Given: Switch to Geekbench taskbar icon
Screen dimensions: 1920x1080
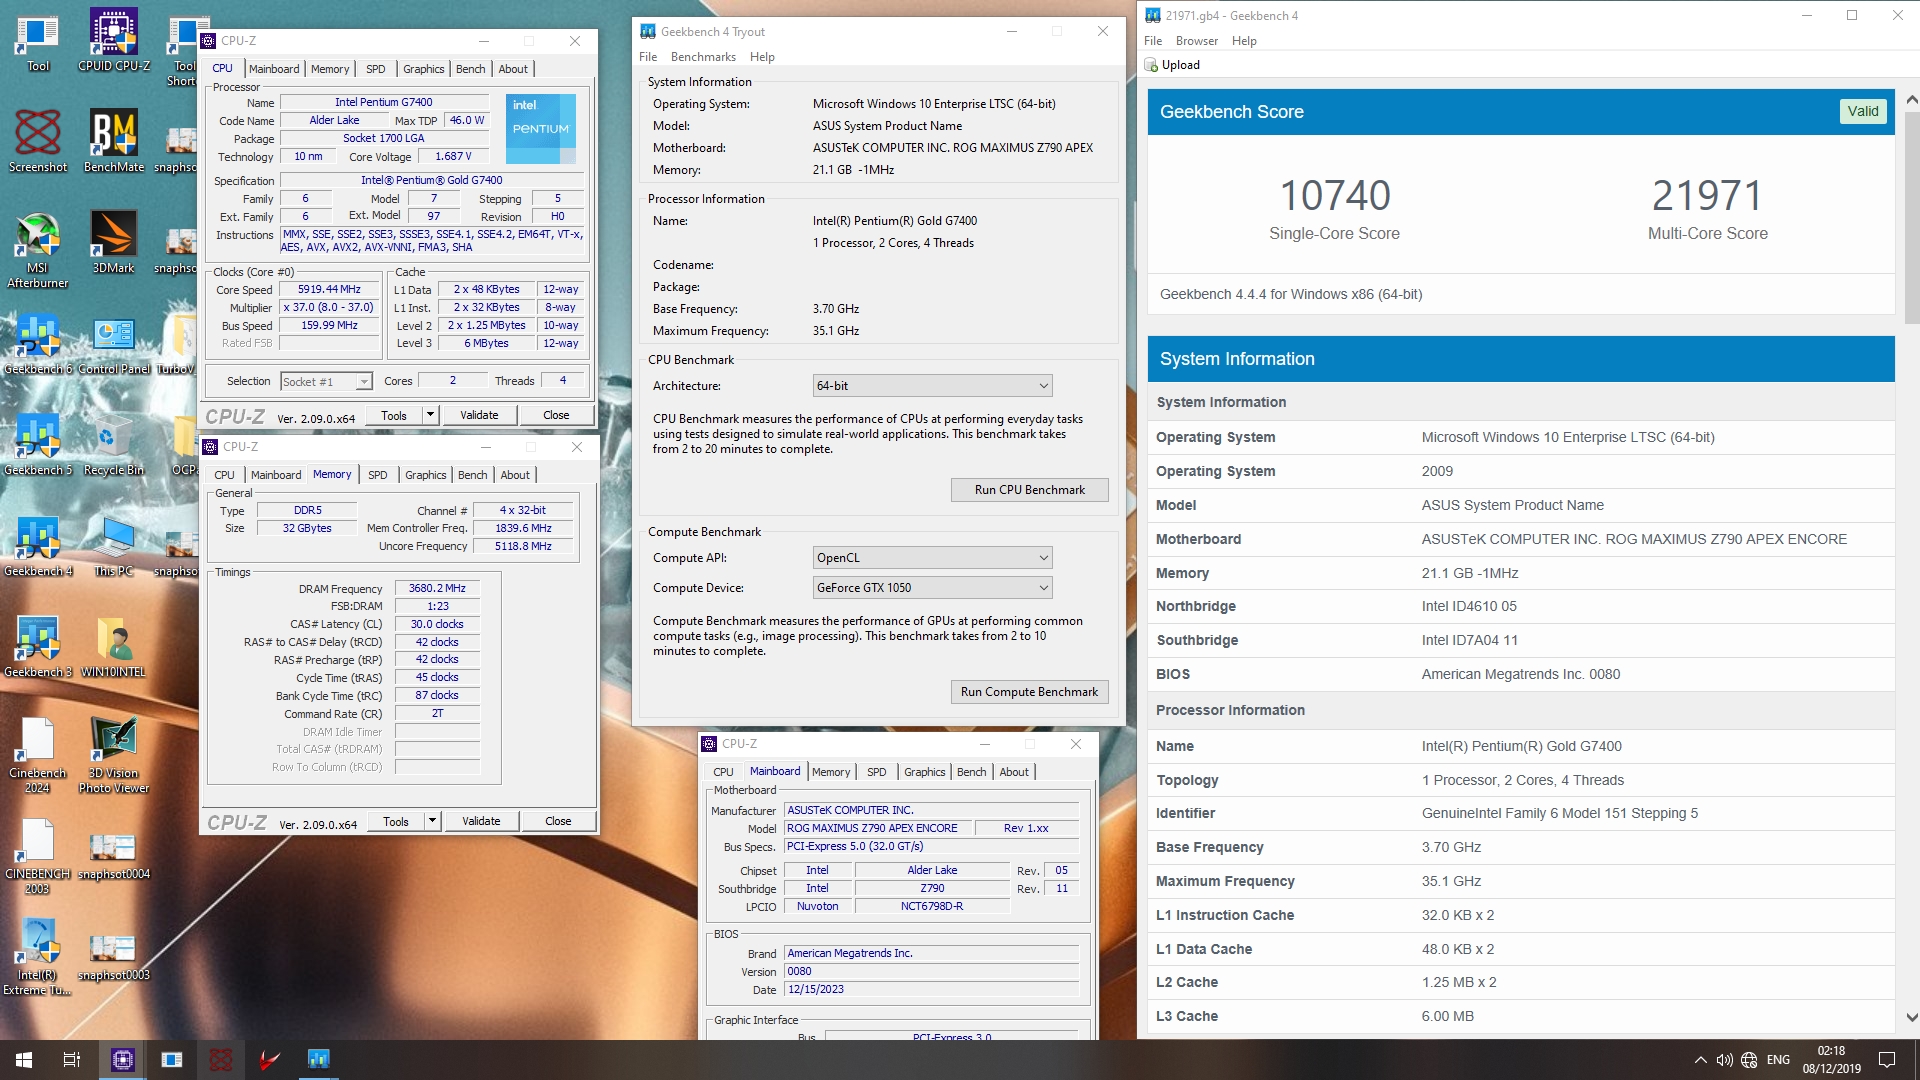Looking at the screenshot, I should coord(319,1060).
